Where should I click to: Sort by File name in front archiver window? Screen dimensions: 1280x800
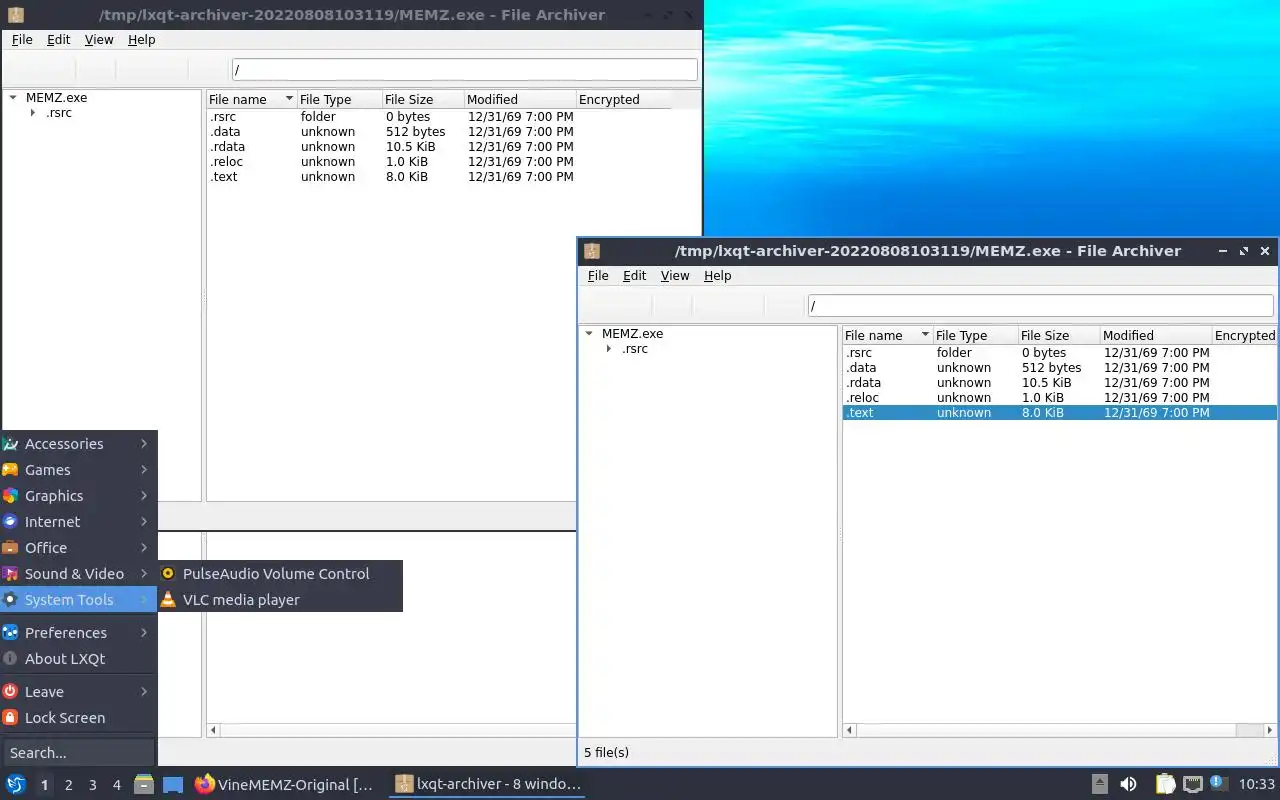[x=887, y=336]
